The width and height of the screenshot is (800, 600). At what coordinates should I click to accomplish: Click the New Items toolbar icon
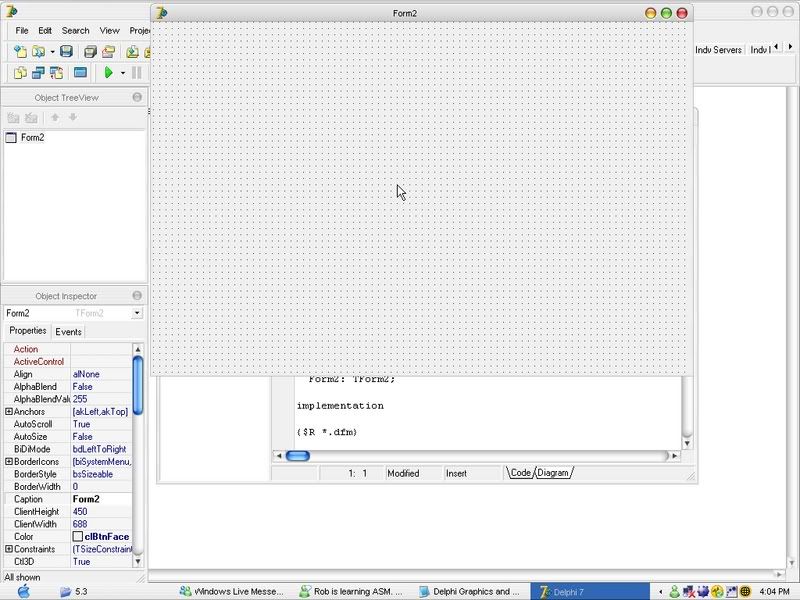pyautogui.click(x=21, y=51)
